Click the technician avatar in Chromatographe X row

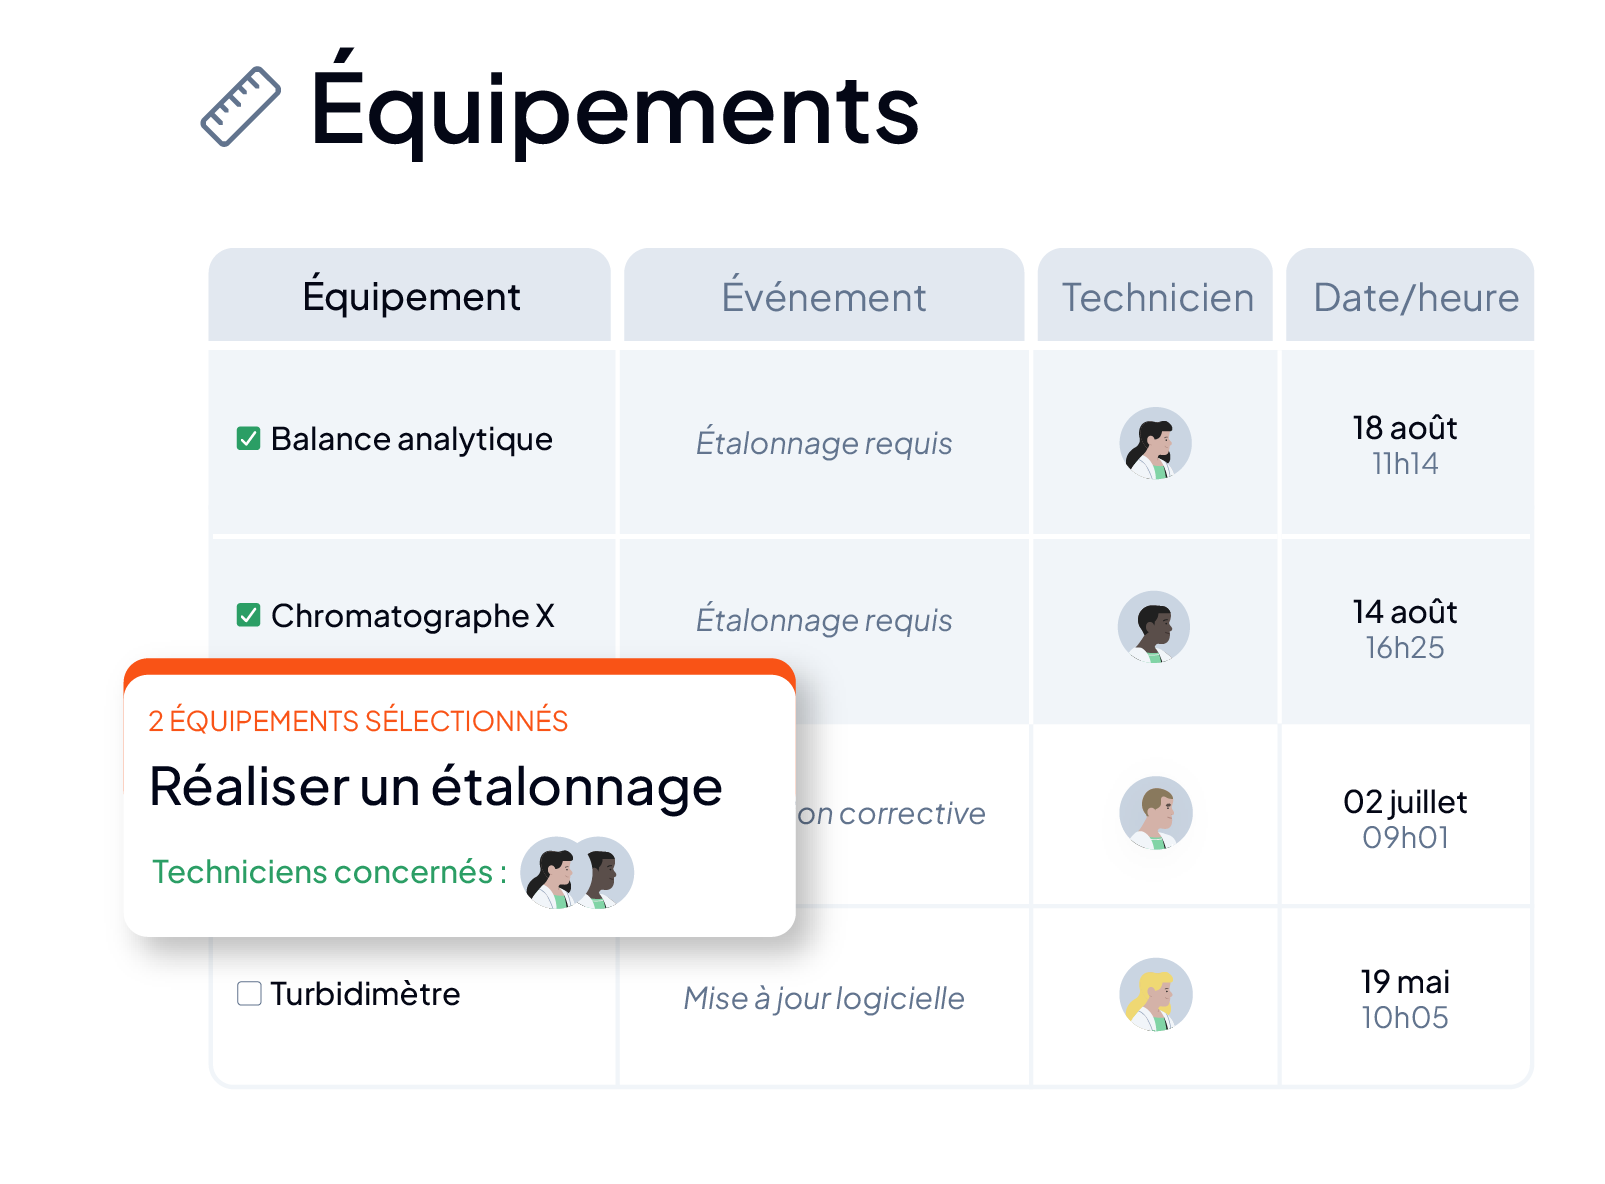point(1154,627)
